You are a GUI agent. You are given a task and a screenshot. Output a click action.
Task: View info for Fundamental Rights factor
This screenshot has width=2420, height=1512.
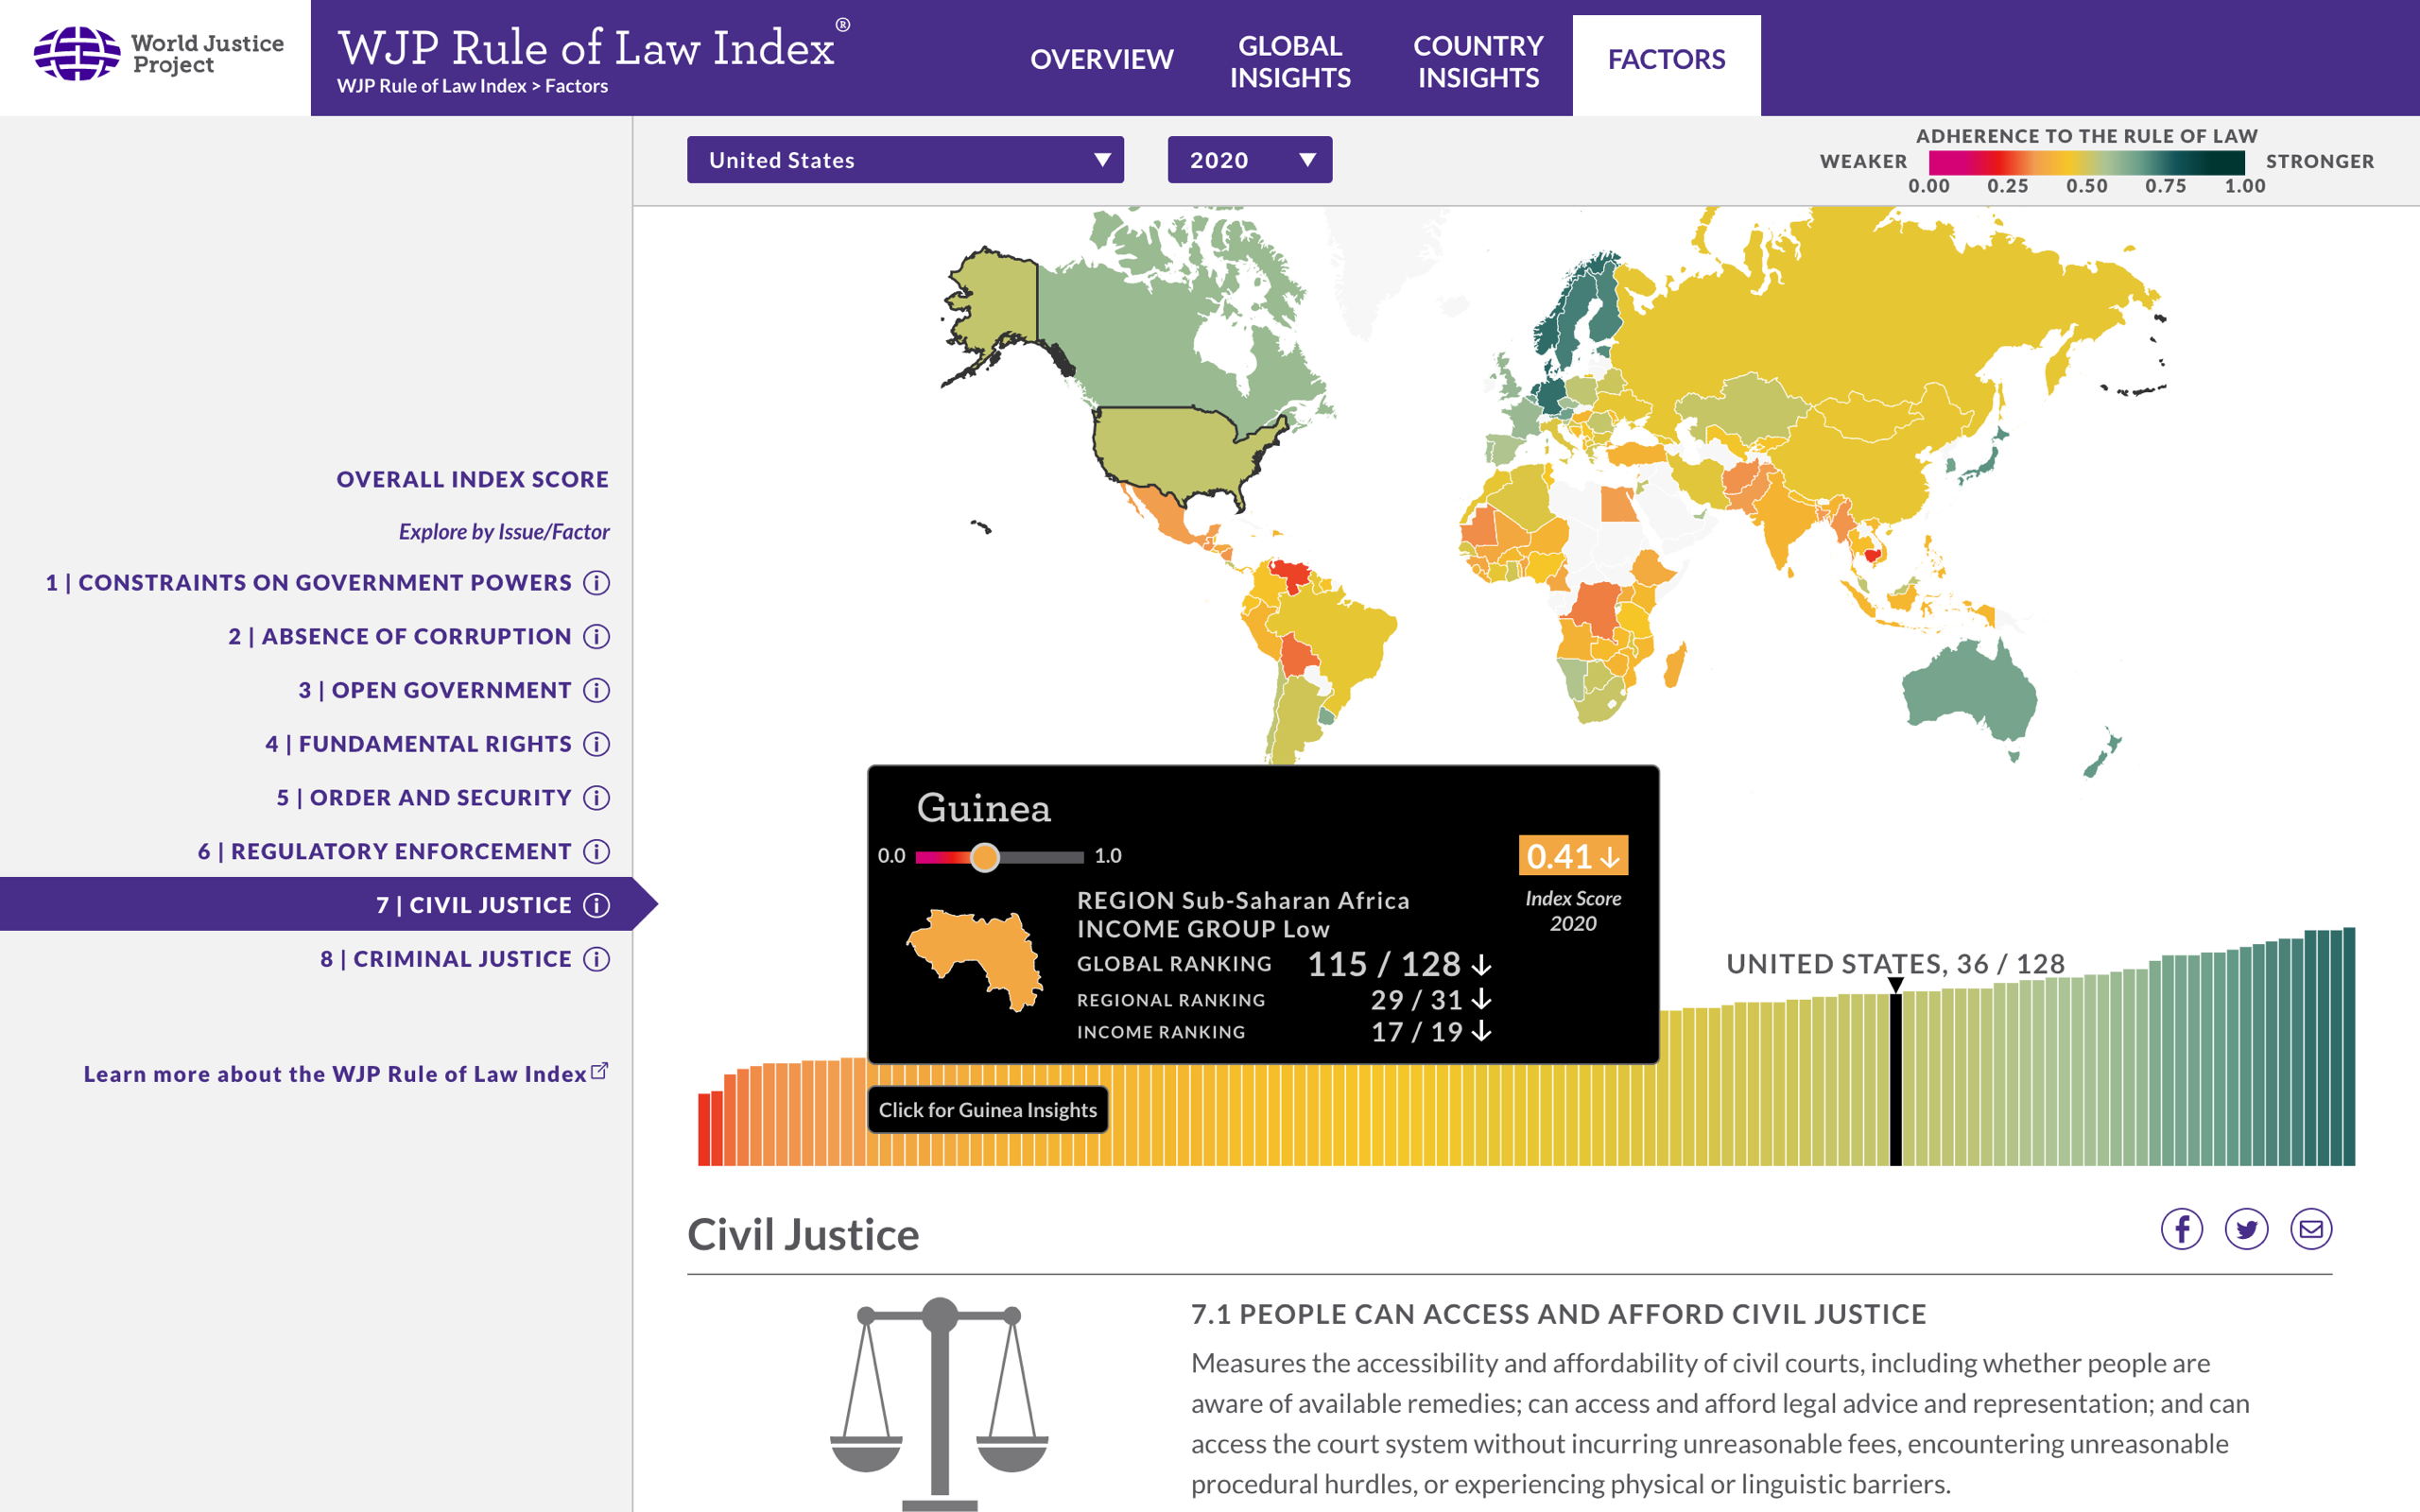(597, 744)
